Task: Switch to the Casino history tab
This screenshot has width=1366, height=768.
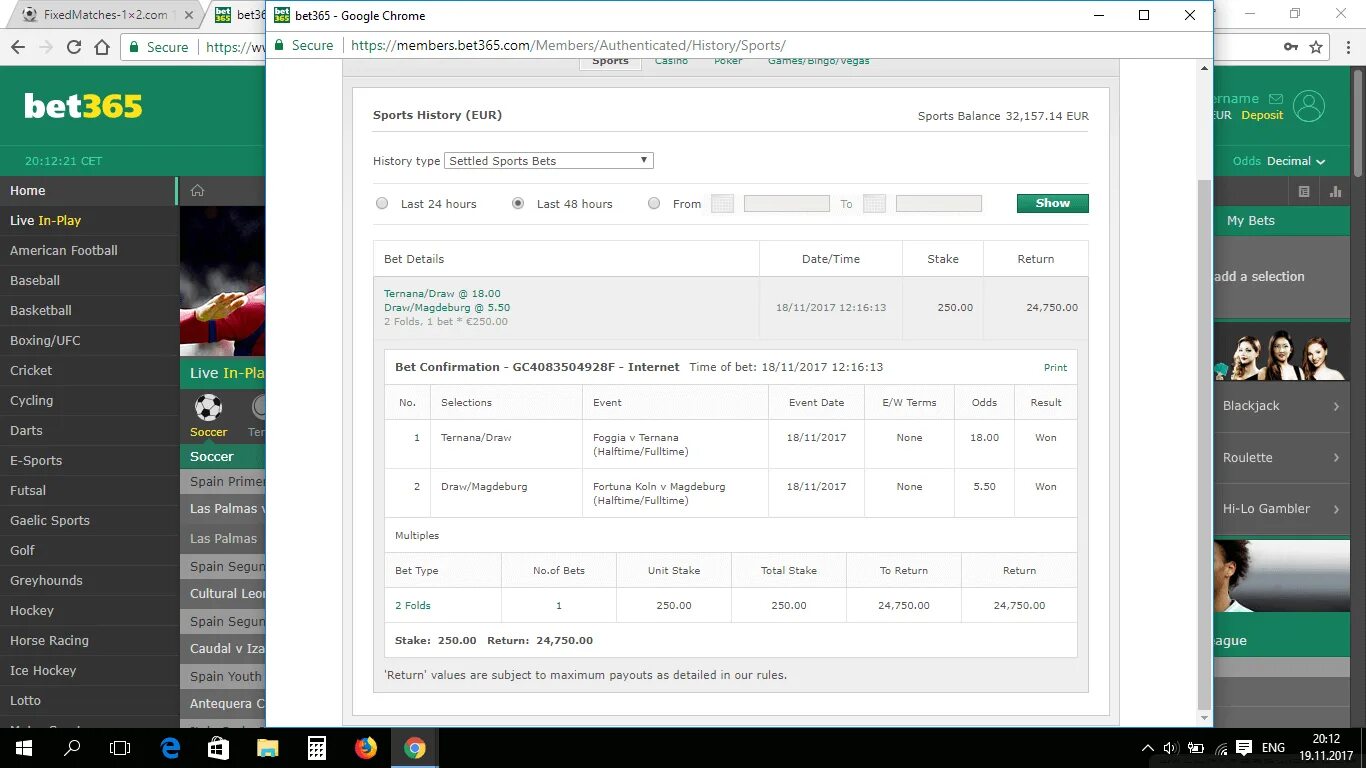Action: pos(672,61)
